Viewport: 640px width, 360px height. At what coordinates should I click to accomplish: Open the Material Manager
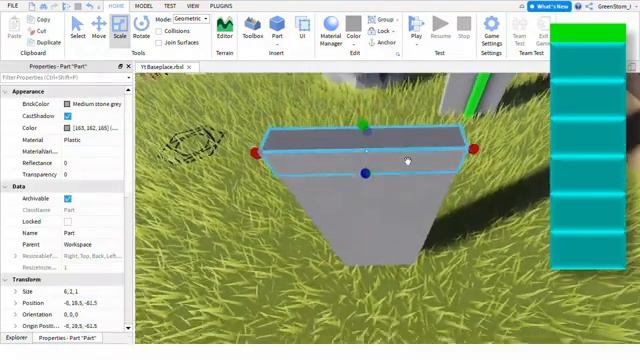[x=331, y=31]
